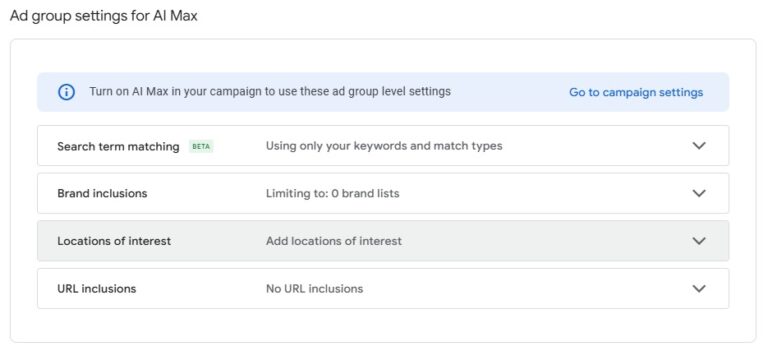The image size is (768, 360).
Task: Expand the Locations of interest chevron
Action: click(699, 240)
